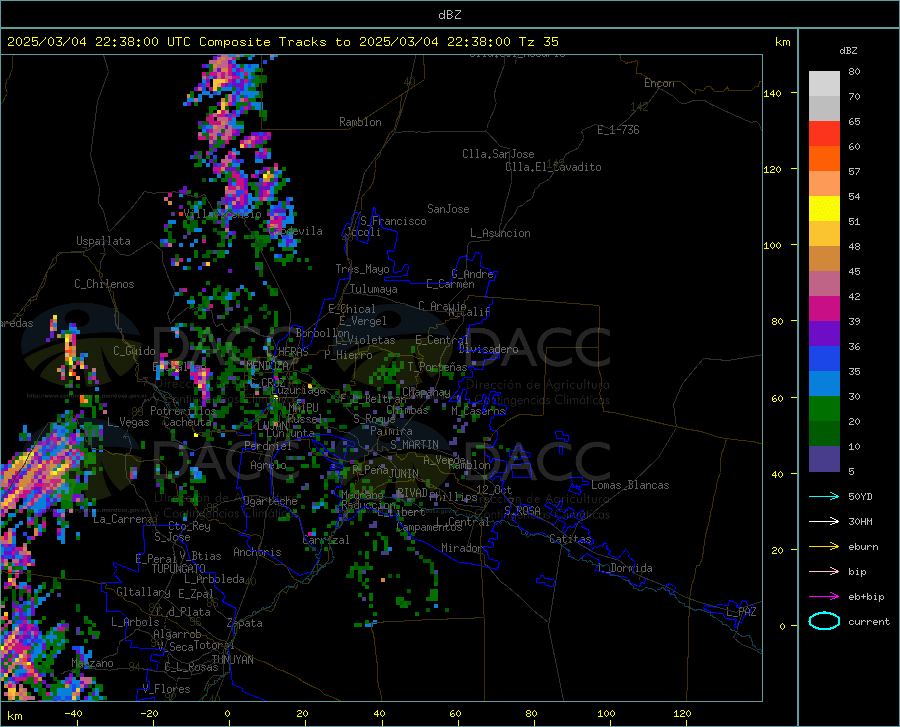Click the eburn yellow arrow legend icon
Viewport: 900px width, 727px height.
[824, 546]
